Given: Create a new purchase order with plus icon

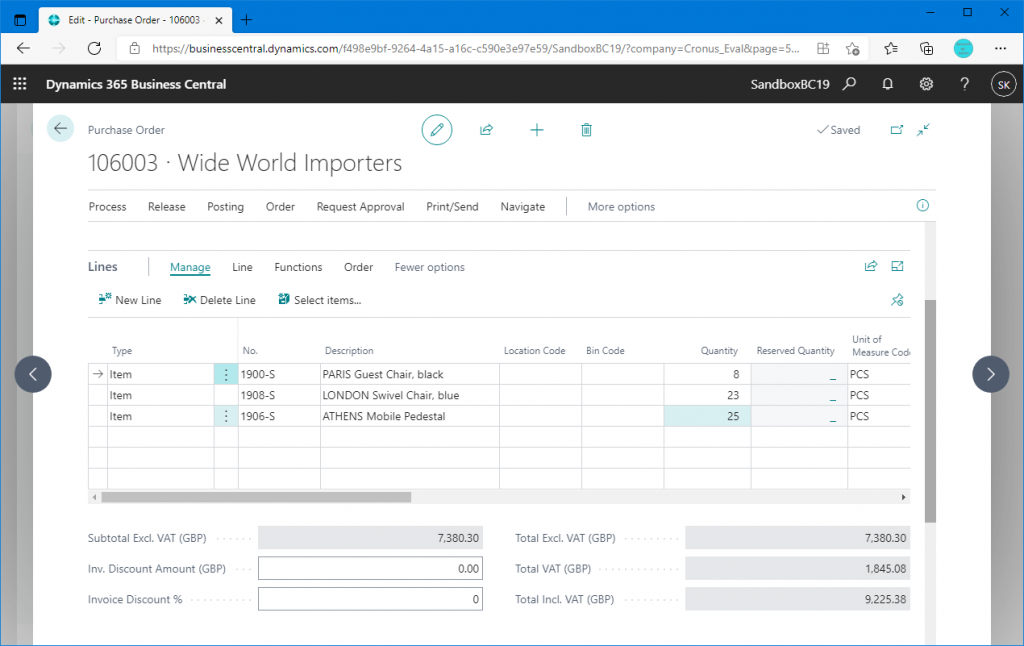Looking at the screenshot, I should pos(537,130).
